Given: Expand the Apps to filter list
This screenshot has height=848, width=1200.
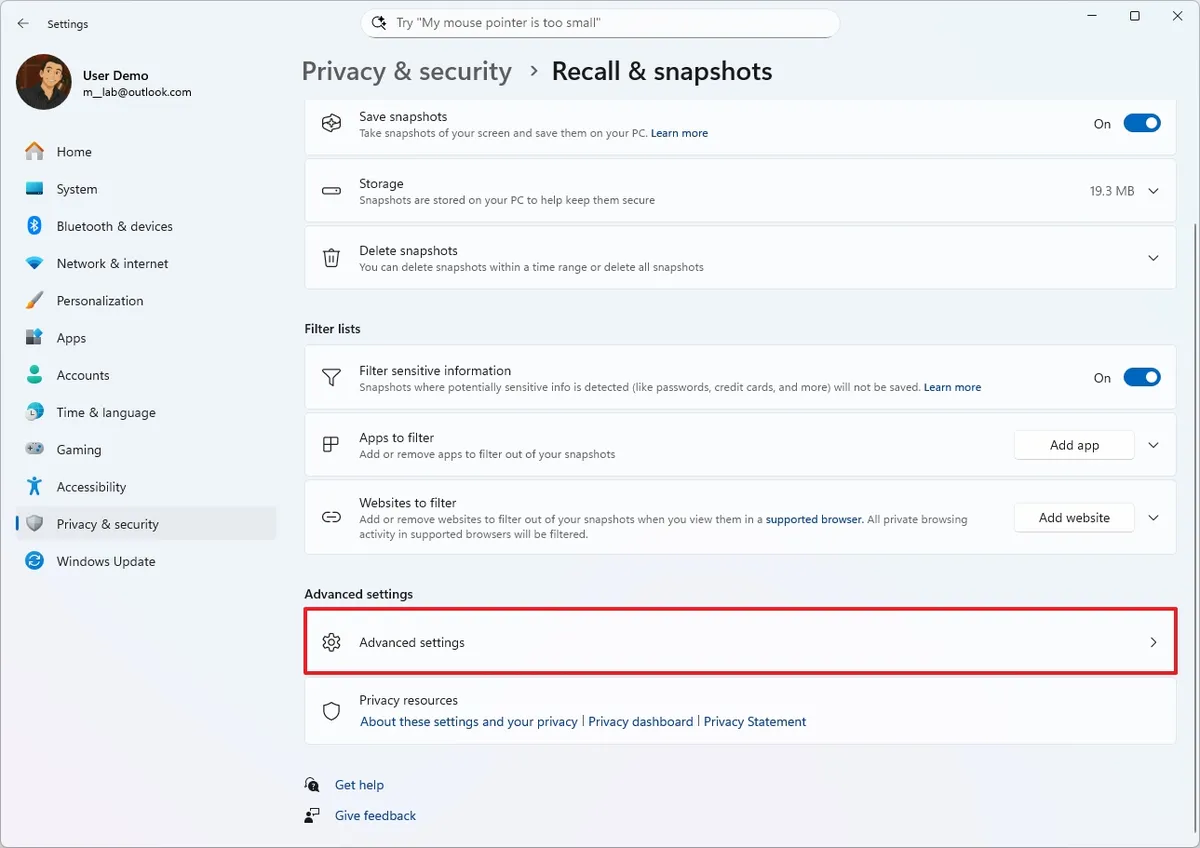Looking at the screenshot, I should click(1153, 445).
